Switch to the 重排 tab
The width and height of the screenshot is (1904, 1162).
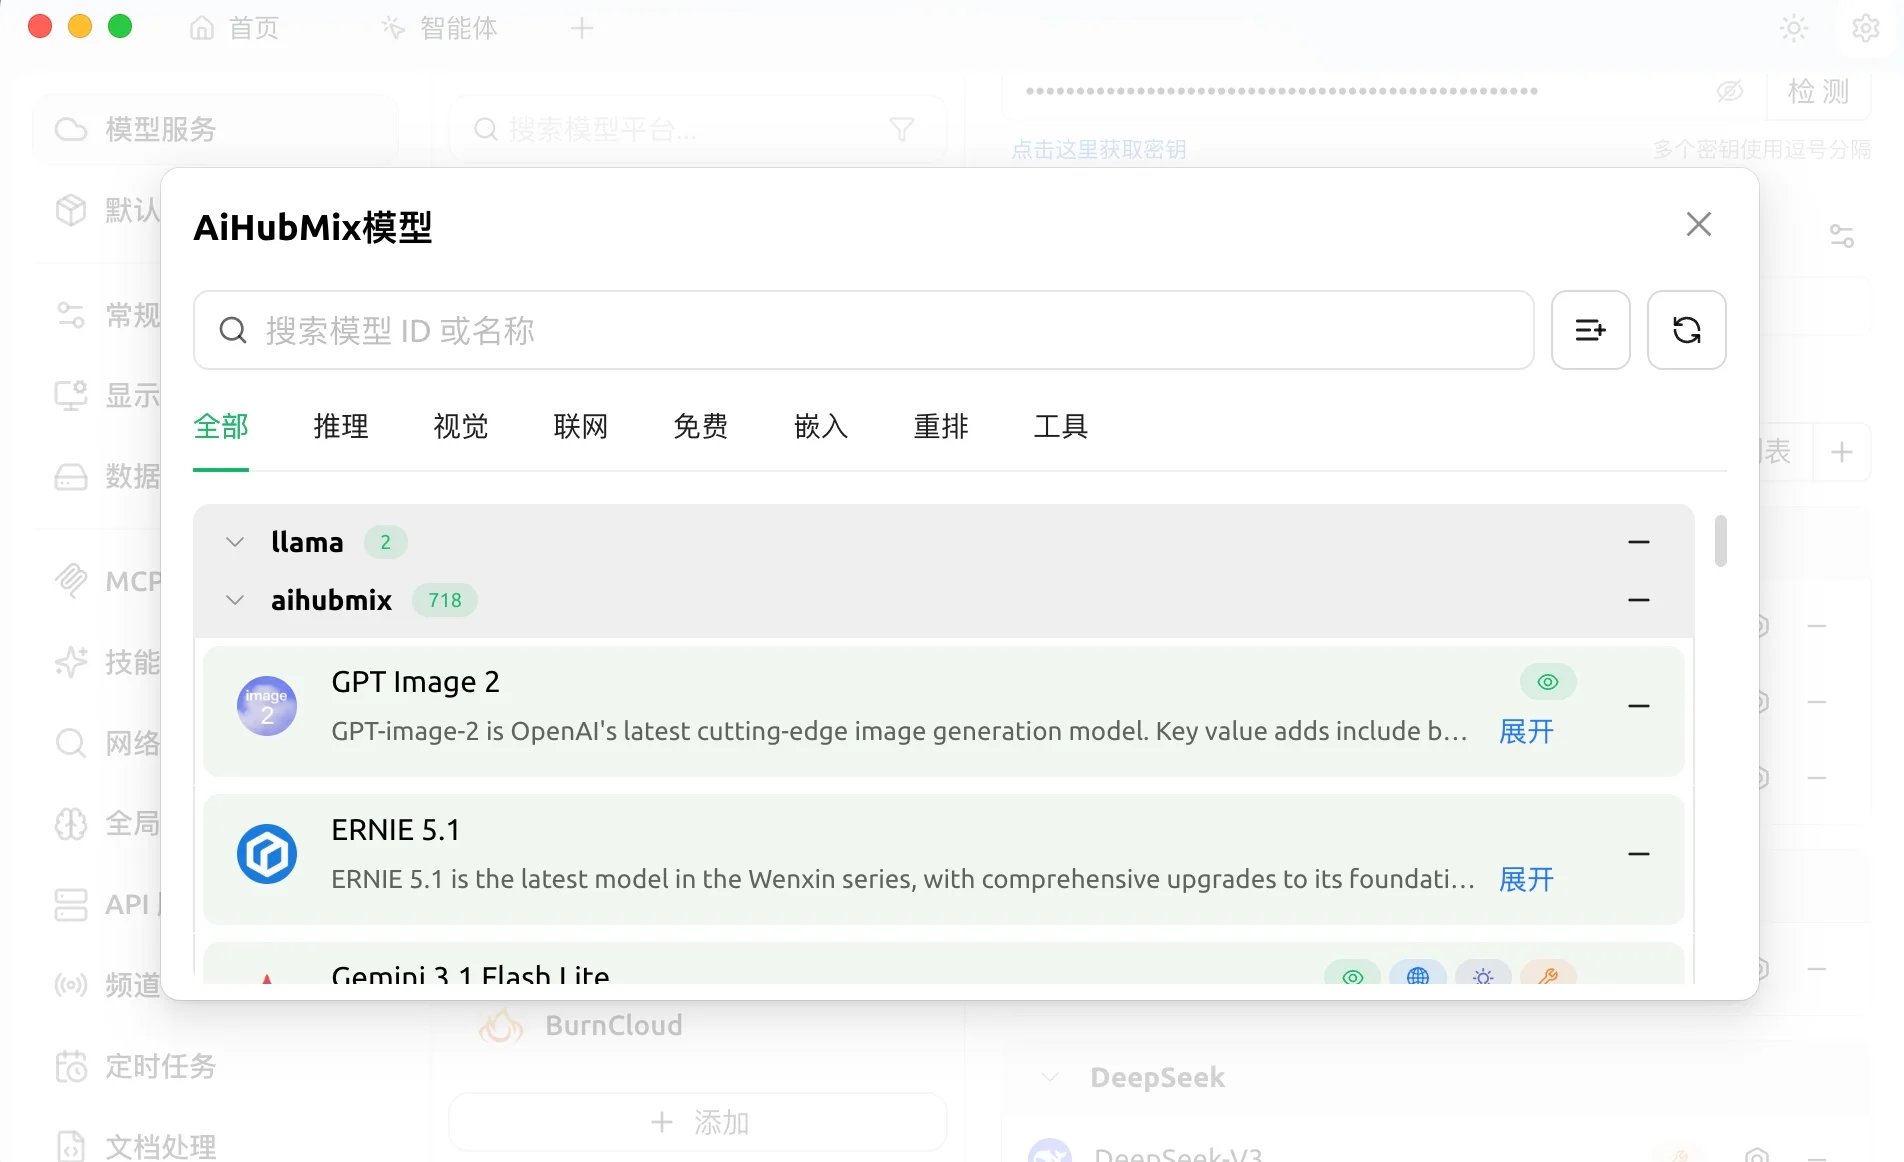[x=941, y=427]
